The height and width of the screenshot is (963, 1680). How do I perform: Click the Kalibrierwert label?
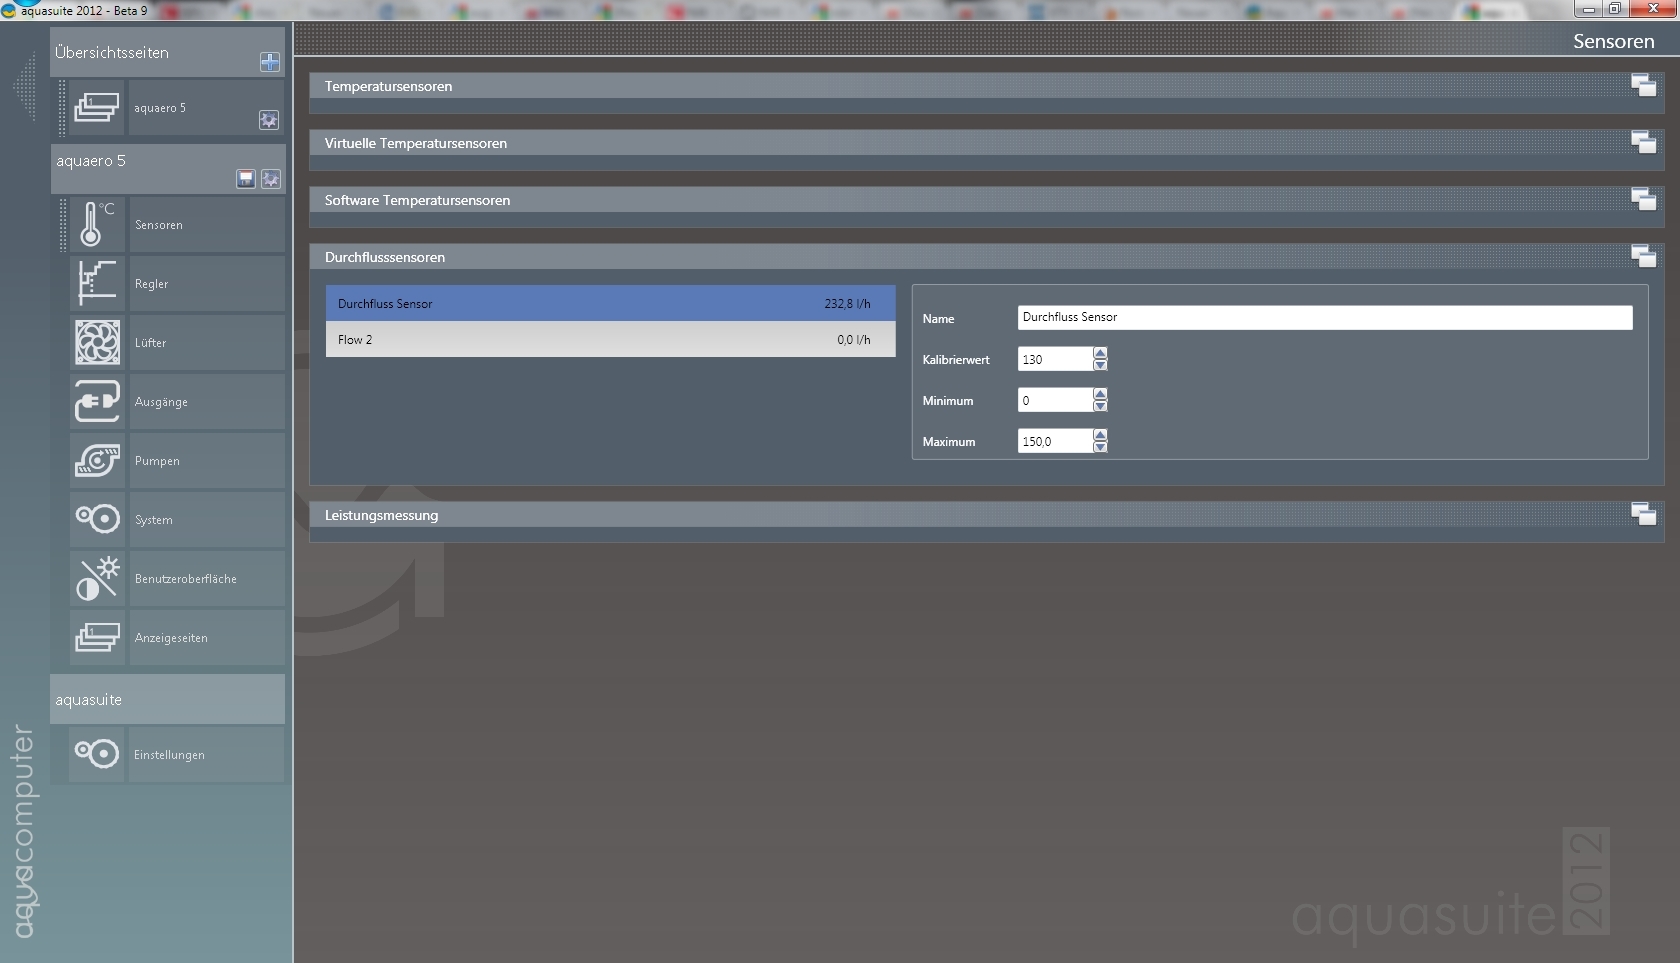(956, 360)
